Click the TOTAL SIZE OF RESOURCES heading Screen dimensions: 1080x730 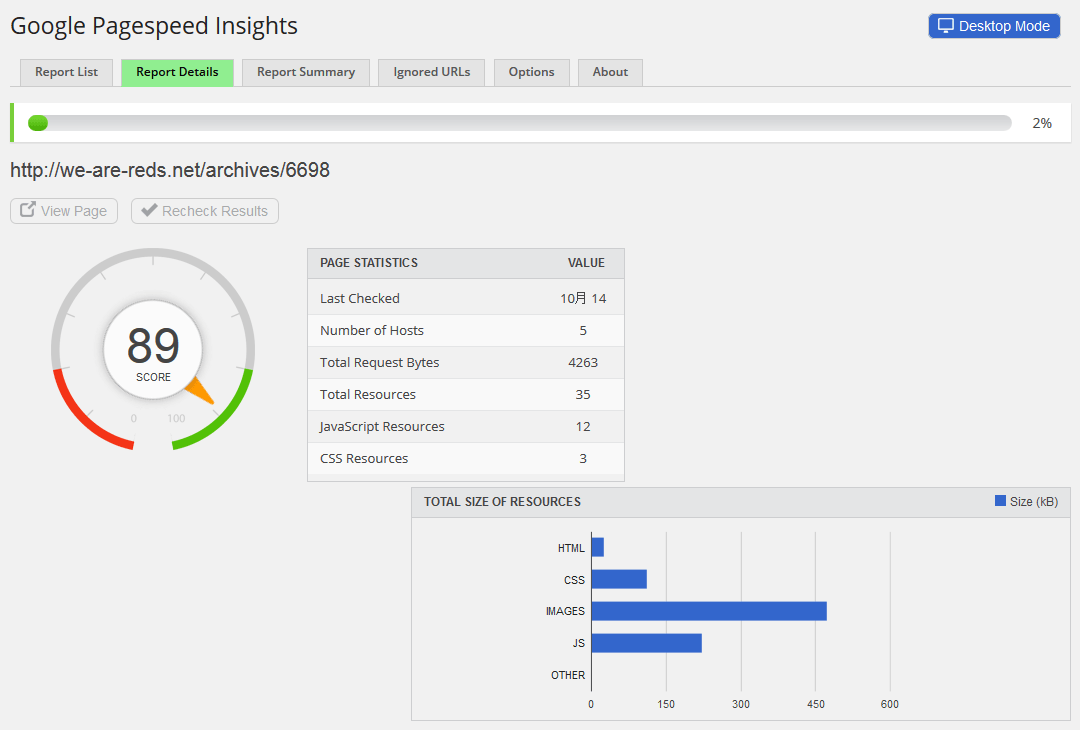coord(502,502)
